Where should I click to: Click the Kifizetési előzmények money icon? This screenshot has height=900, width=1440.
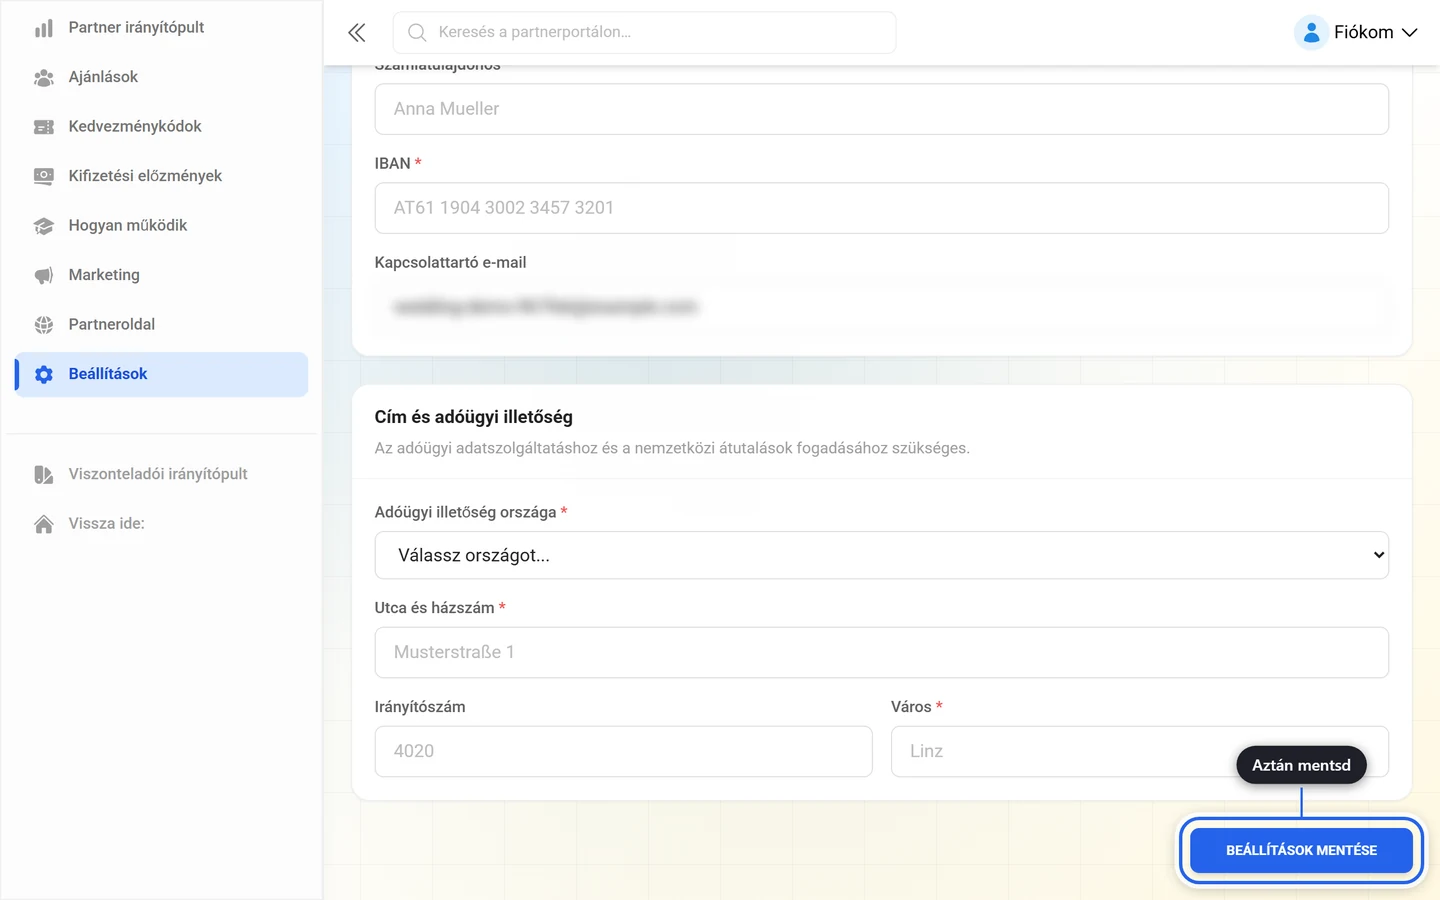tap(44, 176)
